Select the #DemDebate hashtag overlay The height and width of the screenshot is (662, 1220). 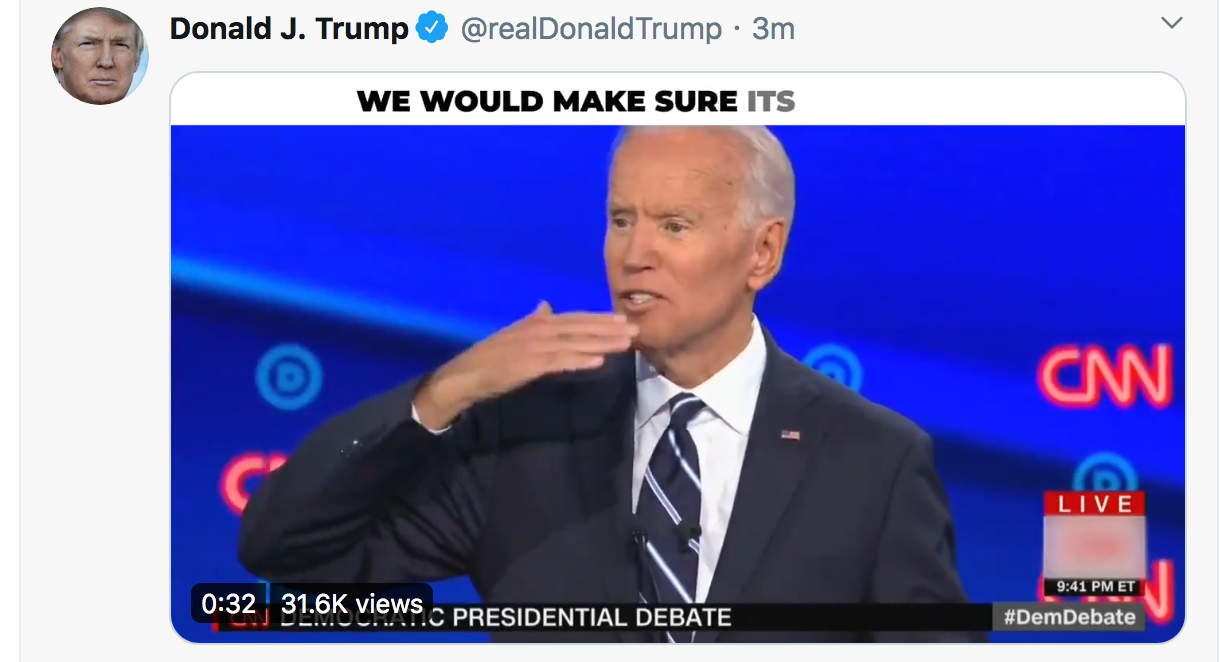click(x=1071, y=617)
